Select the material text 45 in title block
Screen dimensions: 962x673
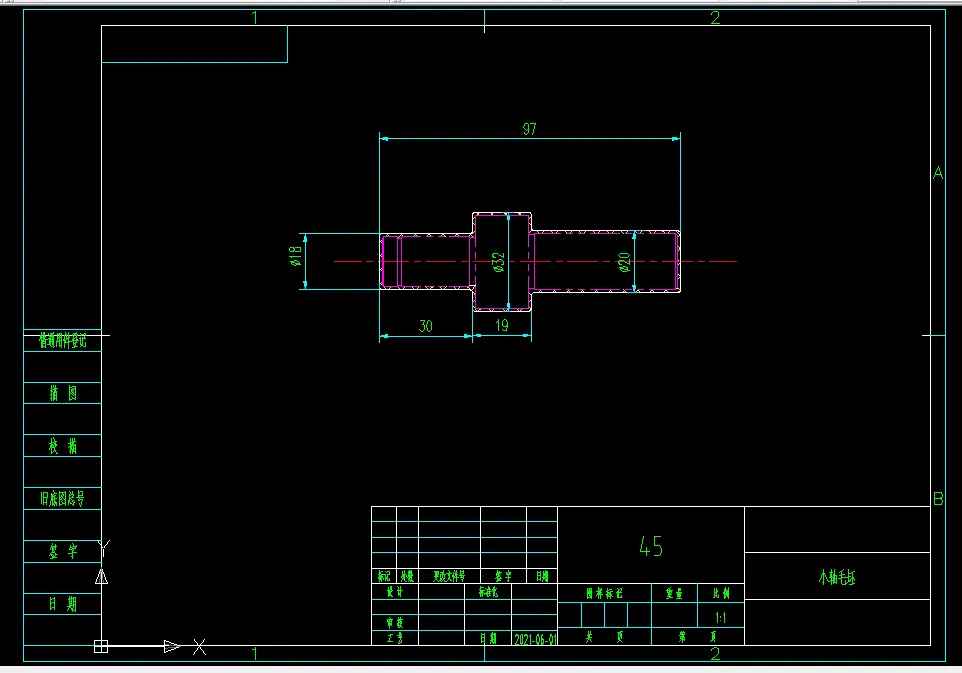651,546
